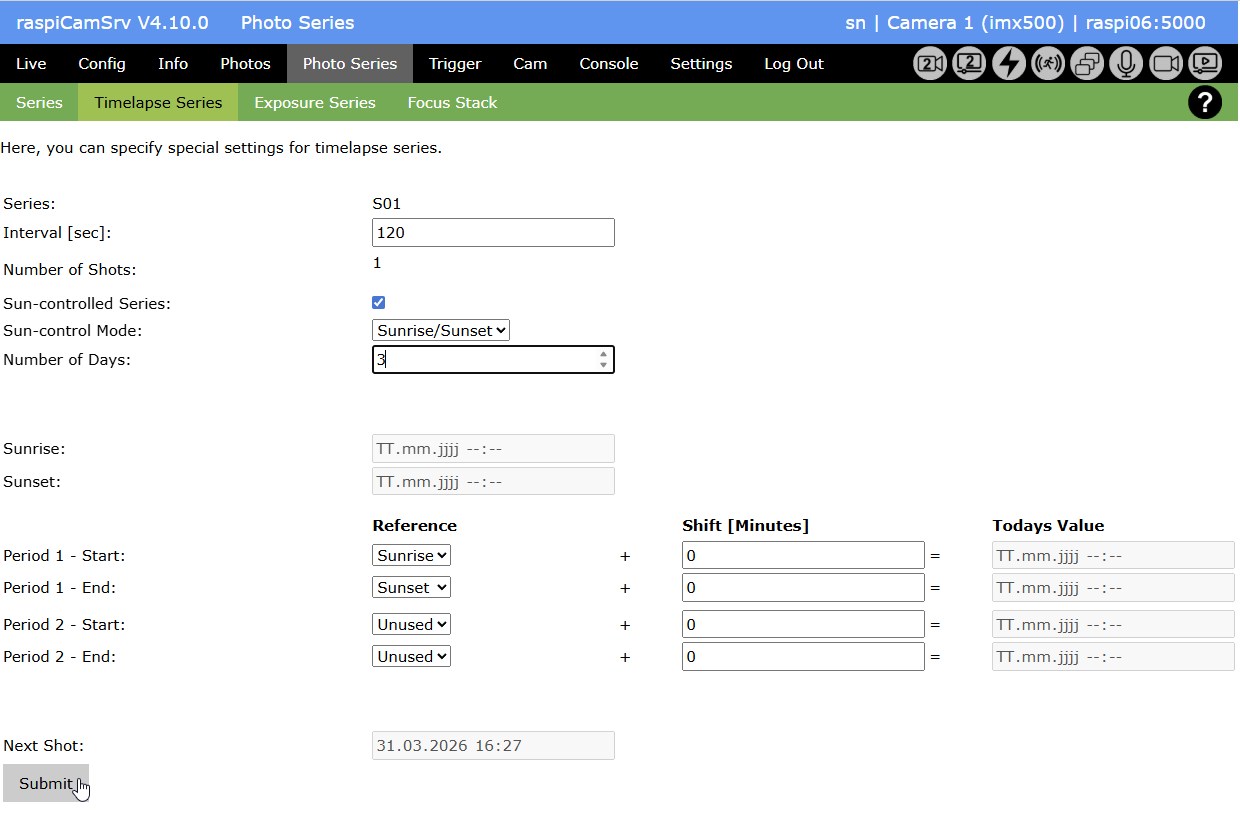Increase Number of Days with the up arrow
This screenshot has height=822, width=1240.
tap(603, 354)
